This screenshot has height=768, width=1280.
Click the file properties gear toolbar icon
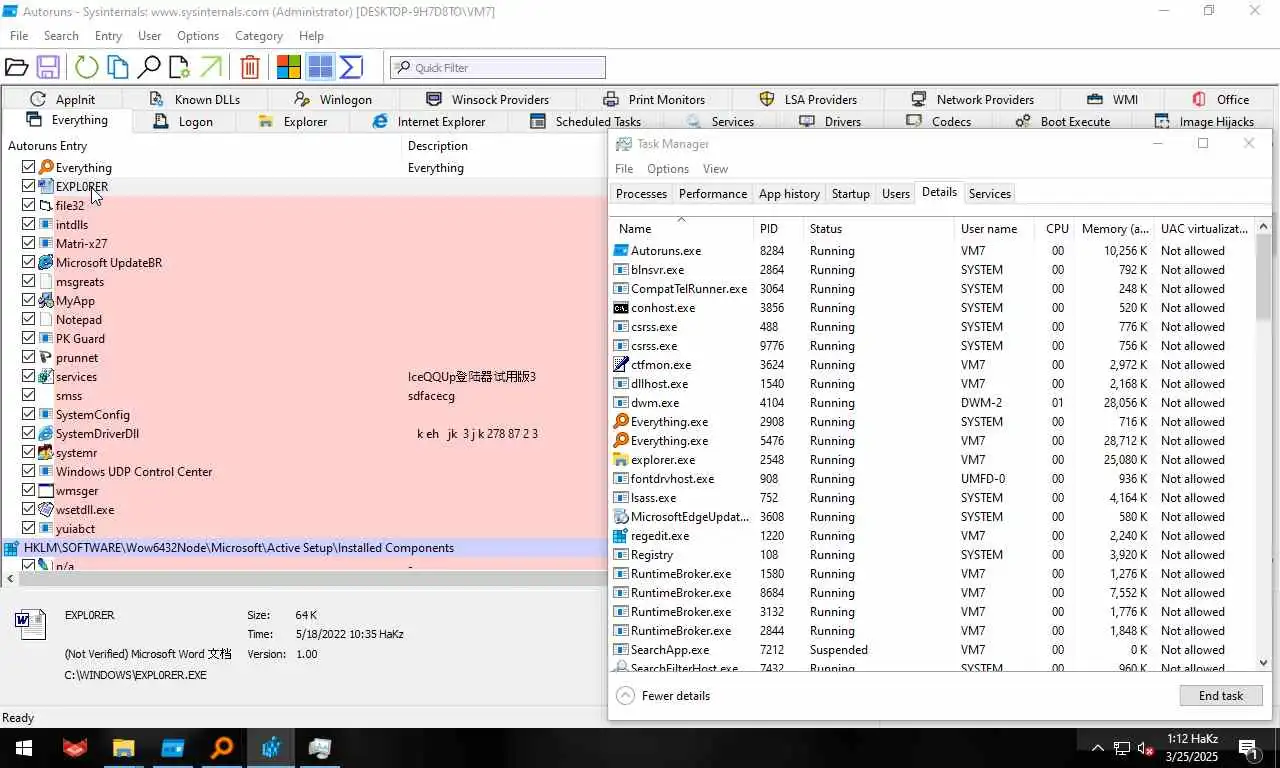(179, 67)
